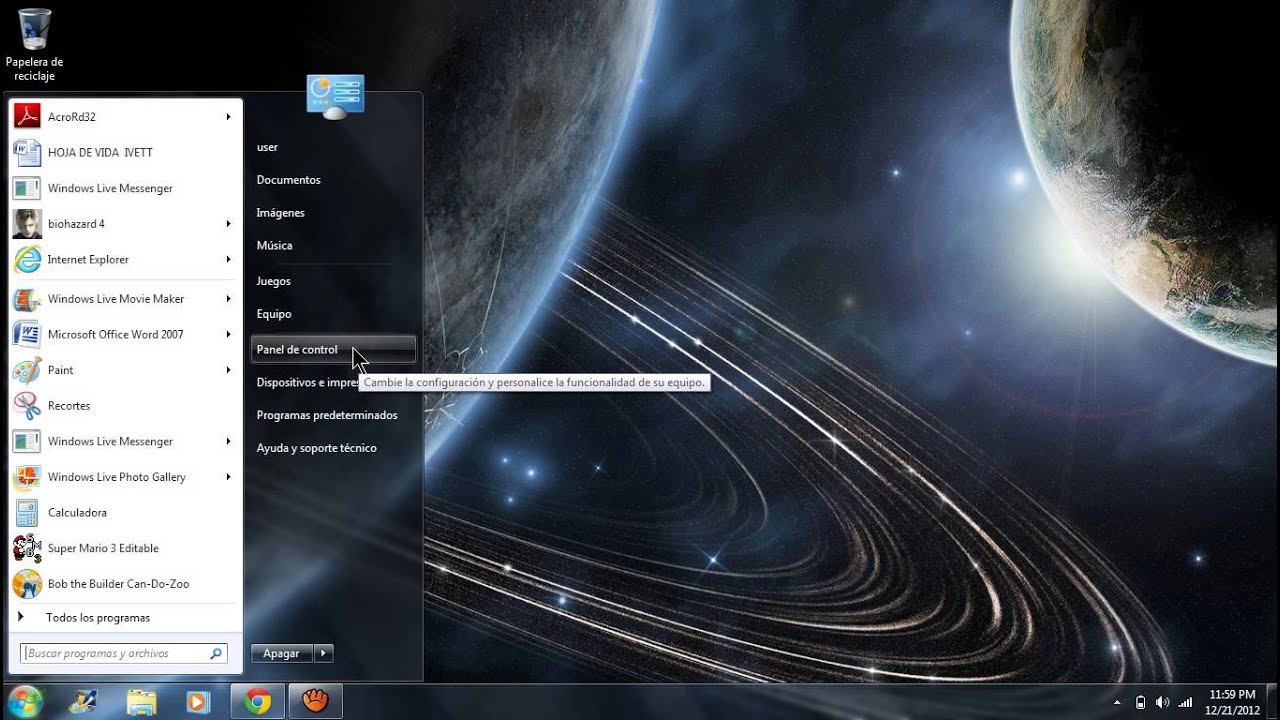This screenshot has height=720, width=1280.
Task: Click the Paint palette icon
Action: tap(27, 370)
